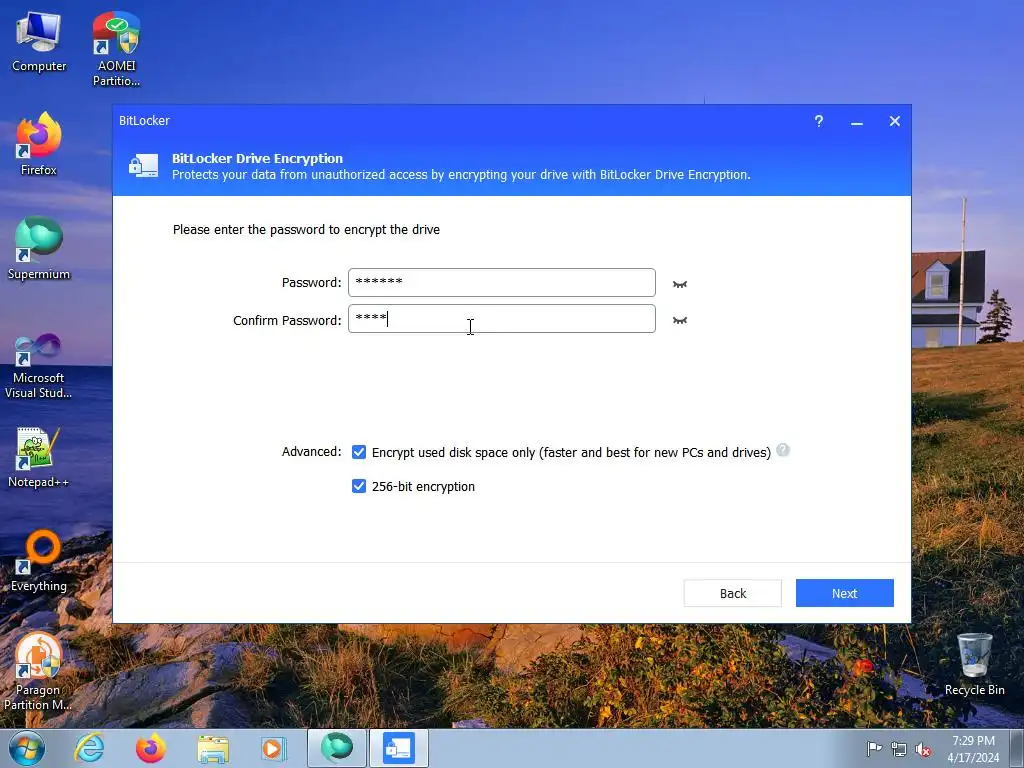
Task: Click the Show desktop strip at taskbar end
Action: (1017, 748)
